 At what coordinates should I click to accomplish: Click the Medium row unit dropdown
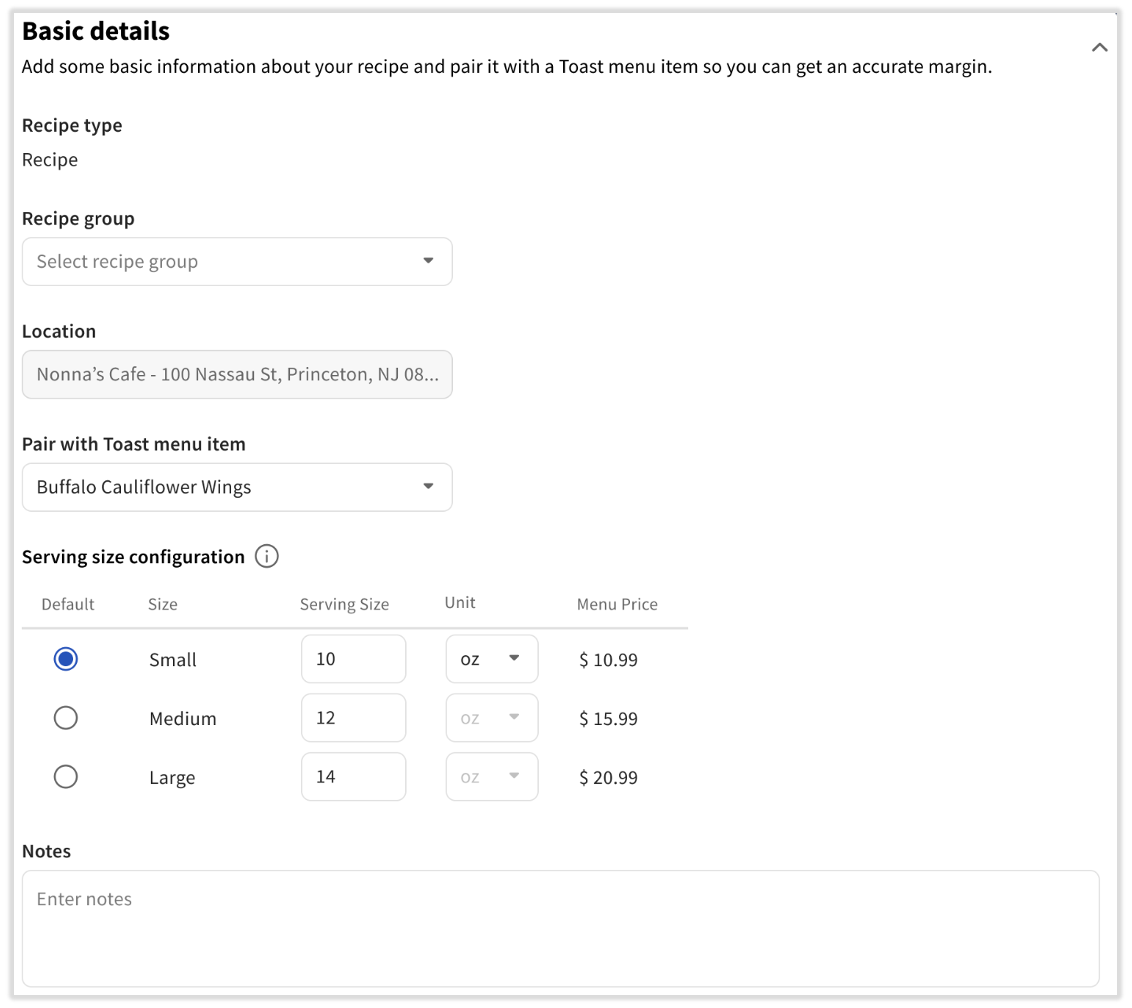[491, 718]
